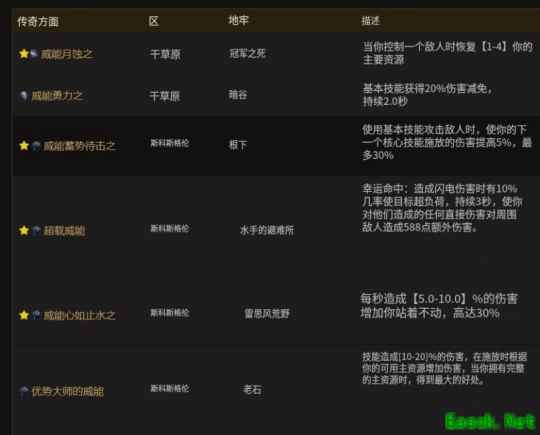Select the 水手的避难所 dungeon cell
The height and width of the screenshot is (435, 540).
267,230
